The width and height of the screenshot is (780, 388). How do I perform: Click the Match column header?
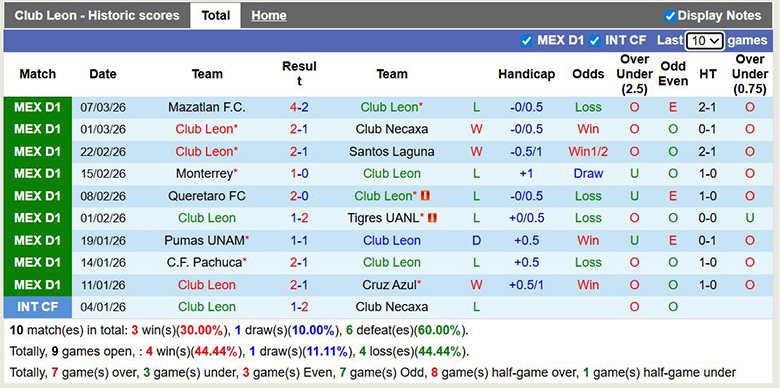[37, 74]
